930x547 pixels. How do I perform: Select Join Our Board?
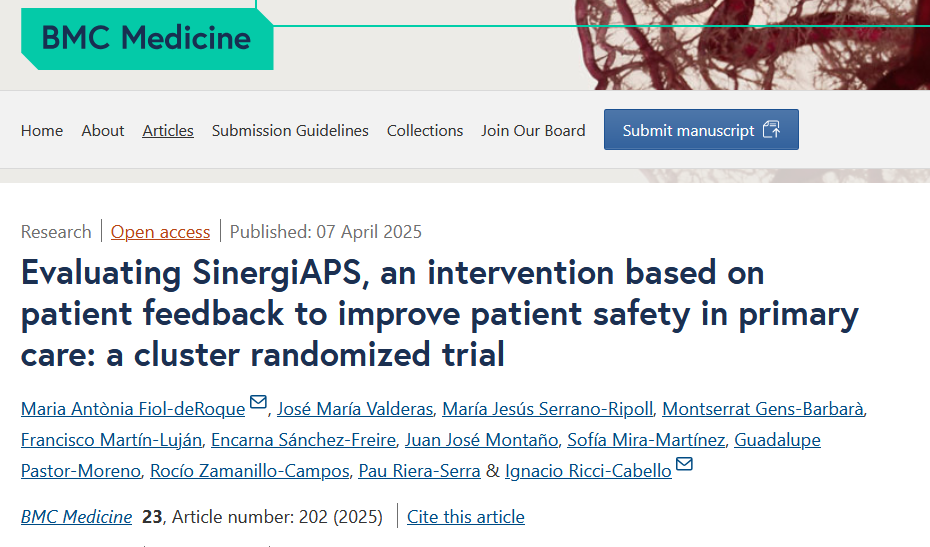533,130
